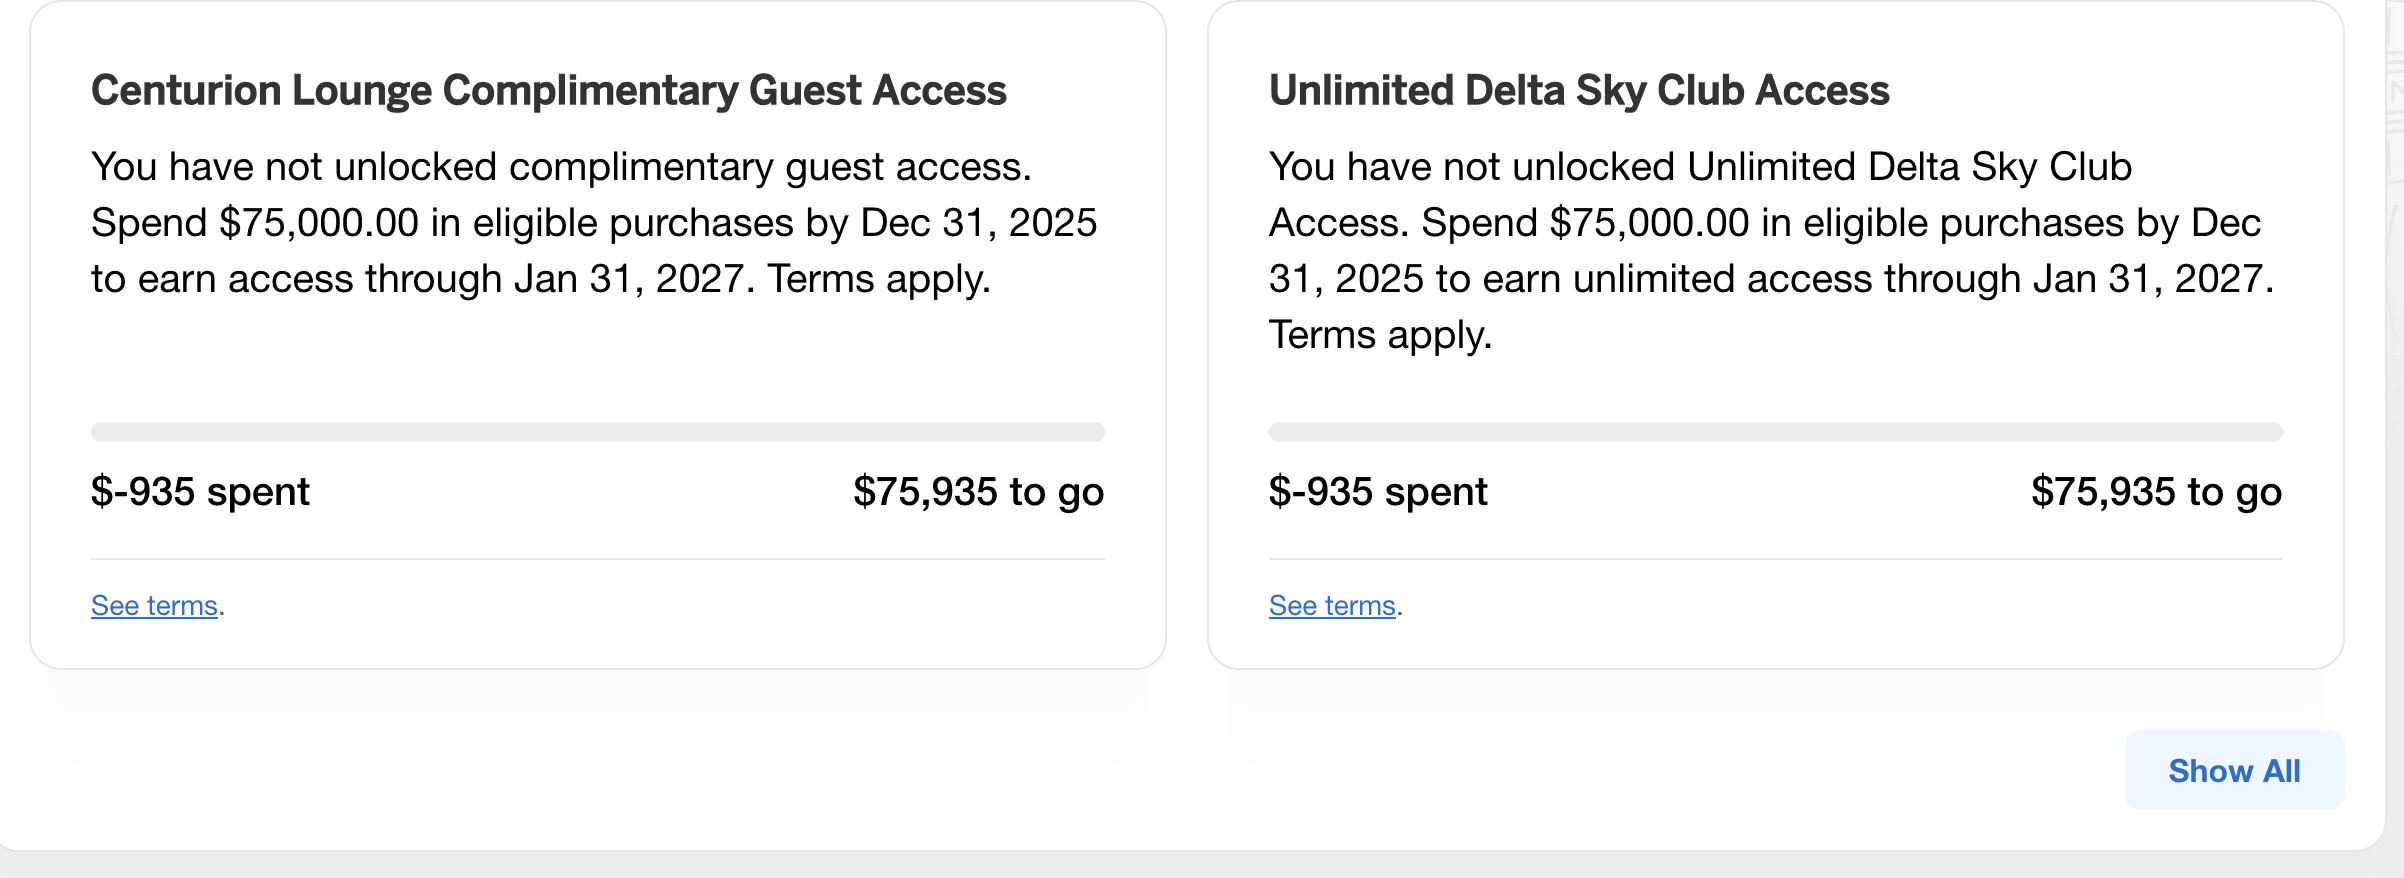Click $75,935 to go in Centurion Lounge card
Screen dimensions: 2404x878
click(978, 492)
